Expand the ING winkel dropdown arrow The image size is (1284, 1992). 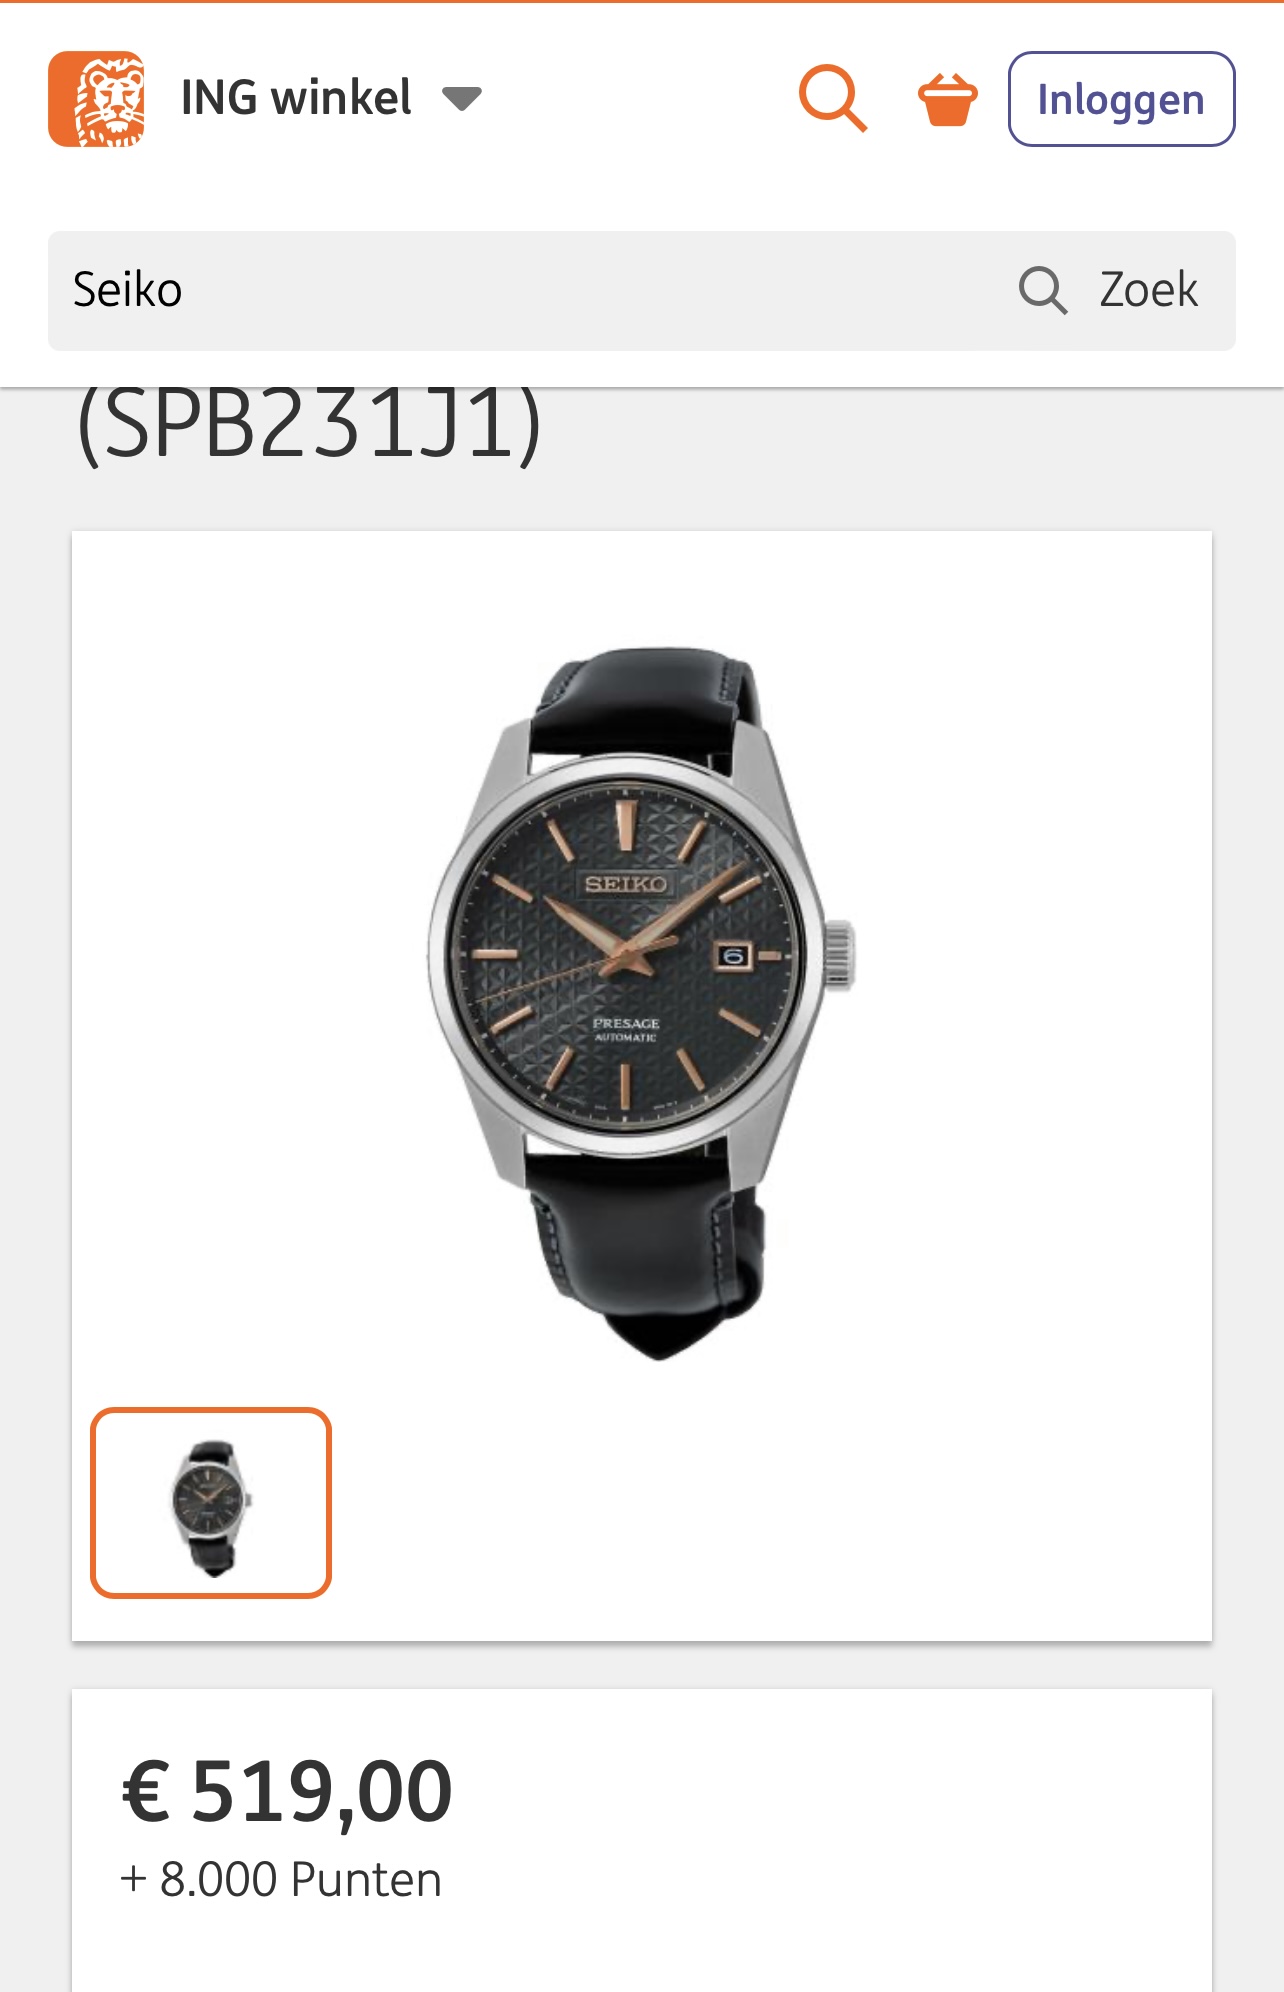(x=462, y=99)
